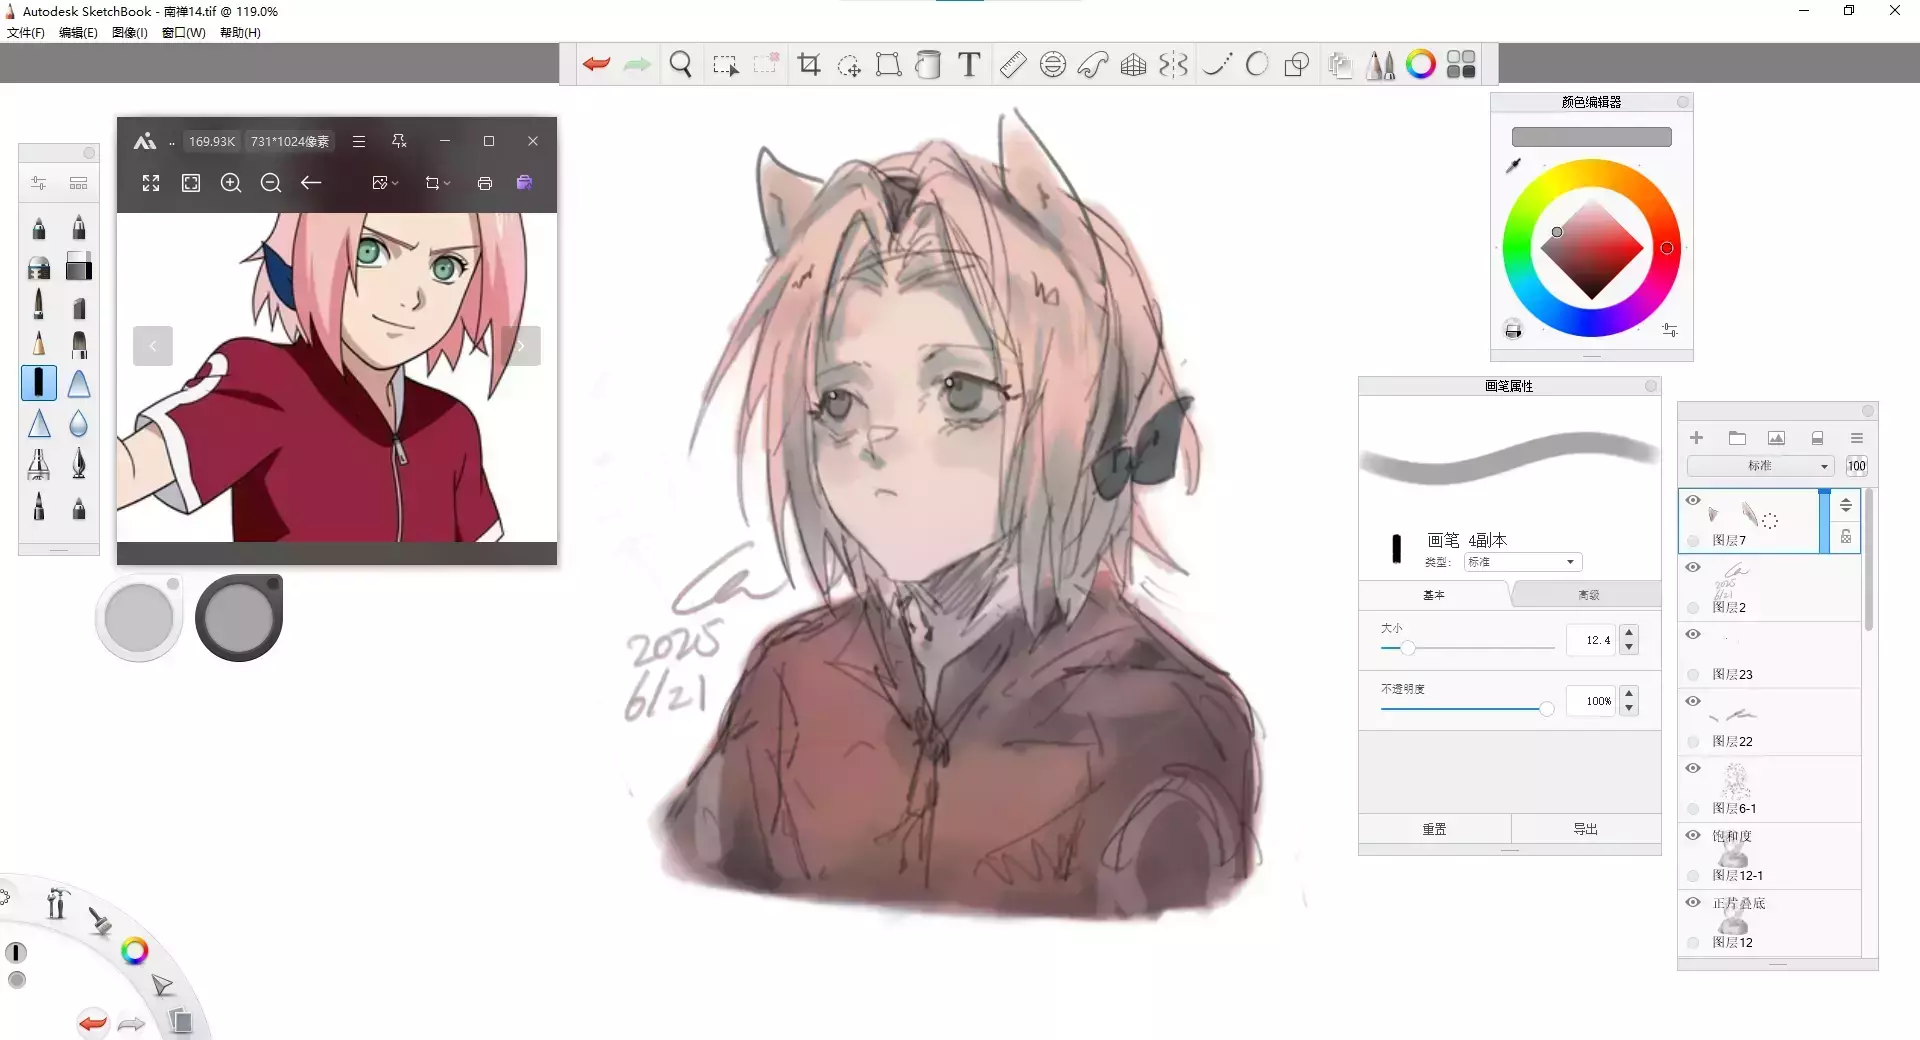Select the fountain pen nib brush
This screenshot has height=1040, width=1920.
(79, 463)
